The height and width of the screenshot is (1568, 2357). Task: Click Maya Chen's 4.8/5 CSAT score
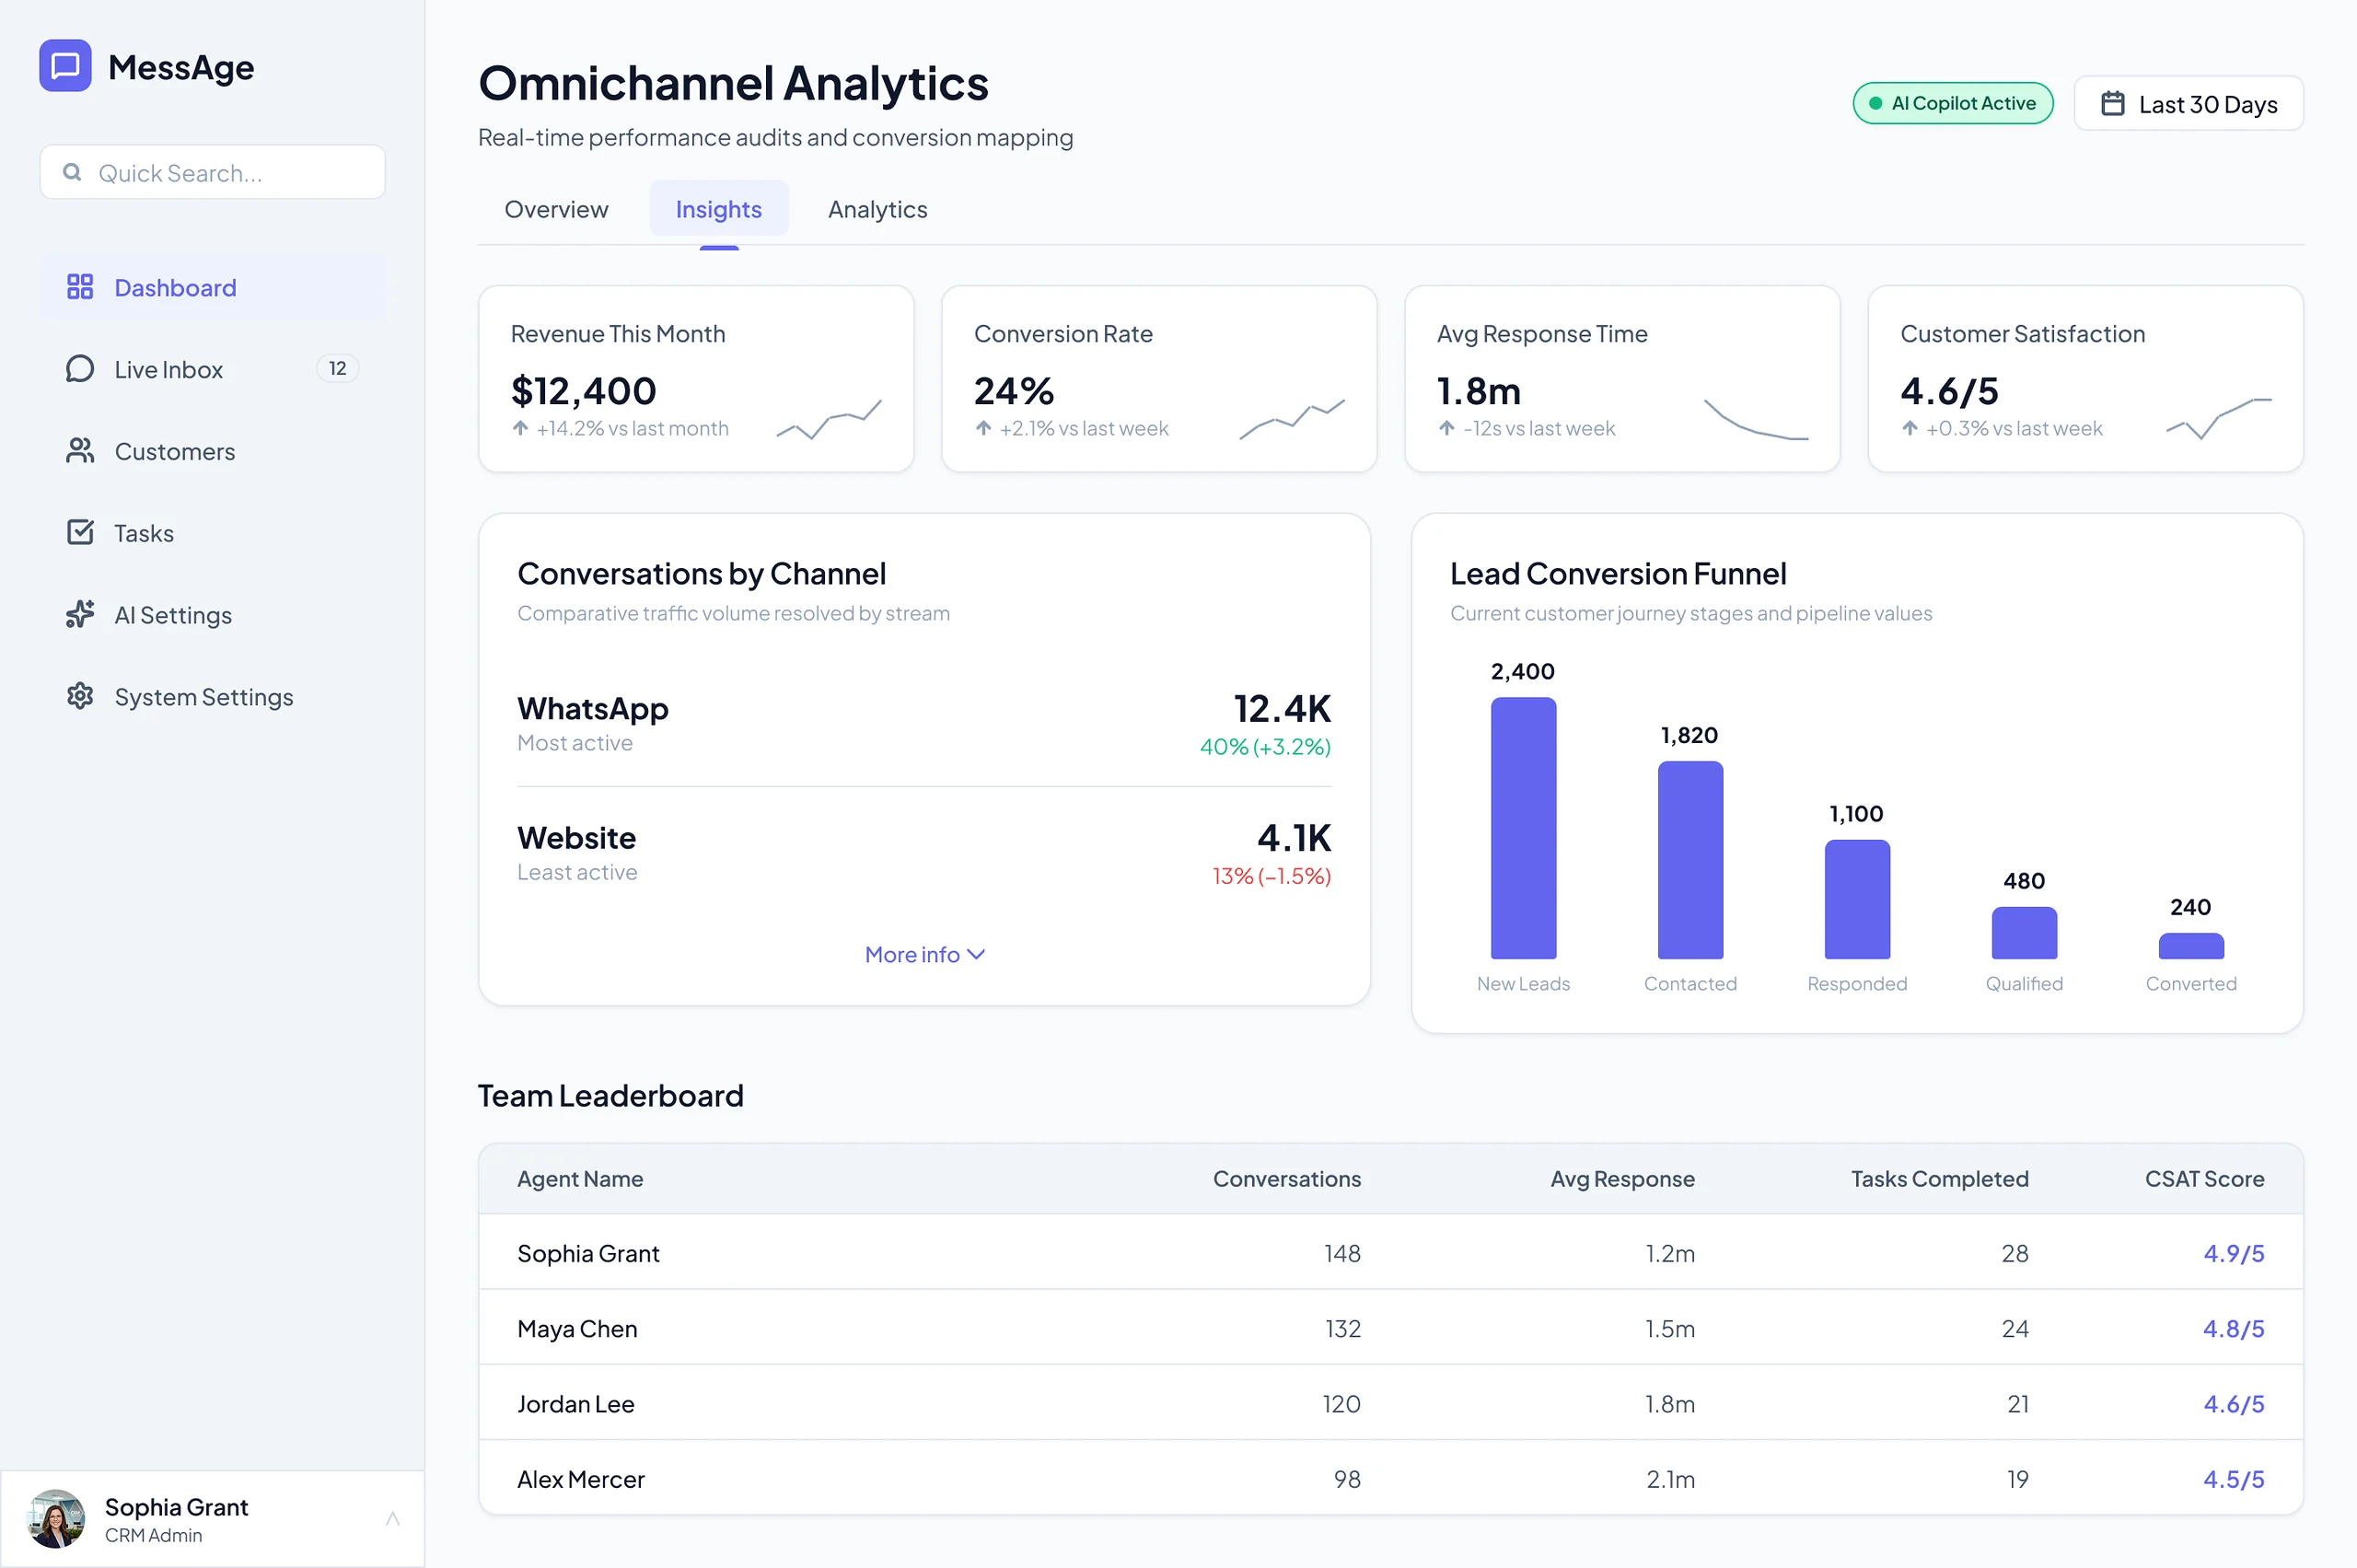tap(2233, 1328)
